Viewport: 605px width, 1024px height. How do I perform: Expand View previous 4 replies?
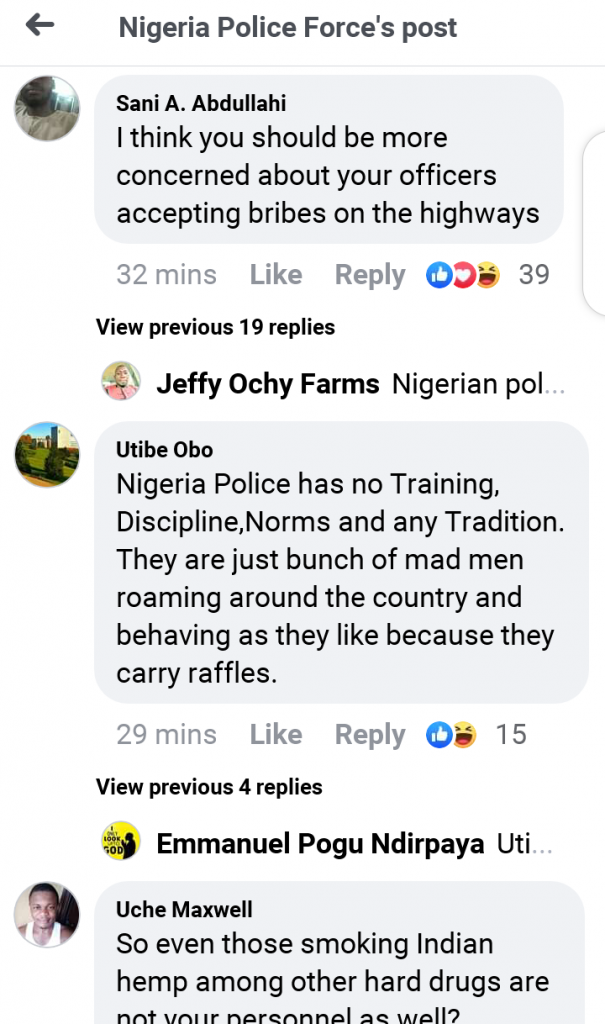click(209, 787)
